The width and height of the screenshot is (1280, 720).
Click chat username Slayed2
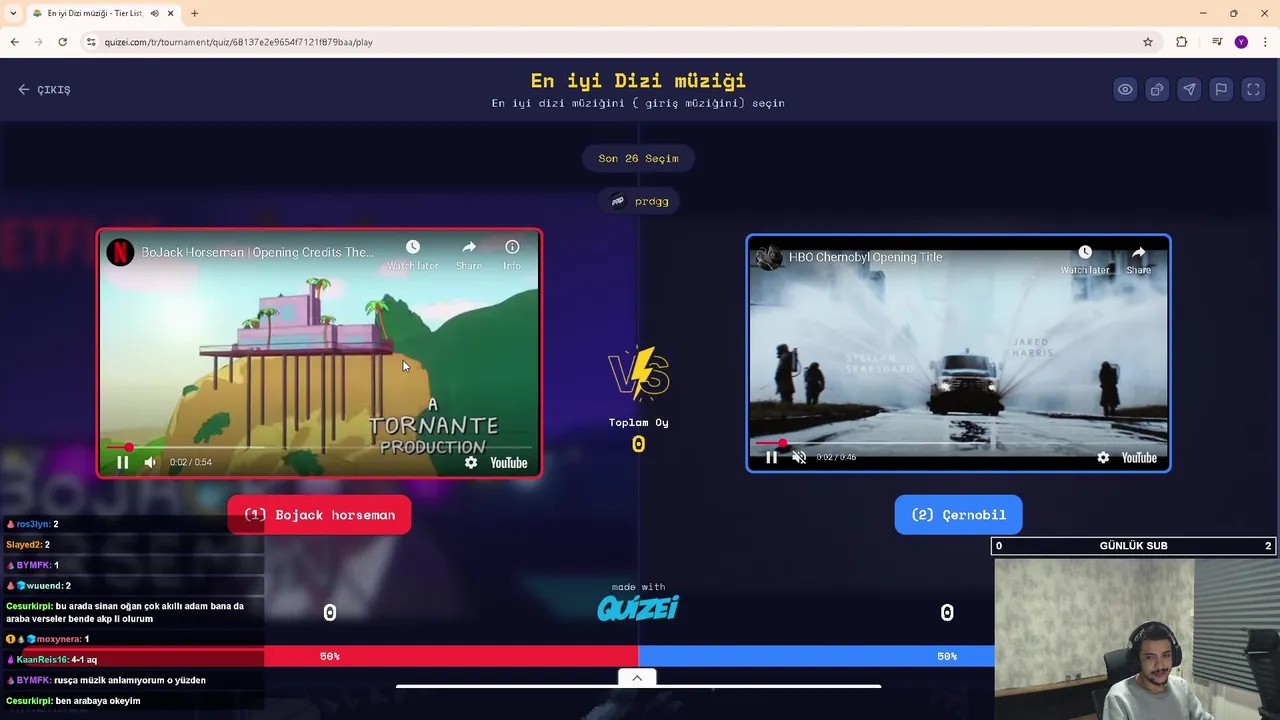click(x=24, y=545)
